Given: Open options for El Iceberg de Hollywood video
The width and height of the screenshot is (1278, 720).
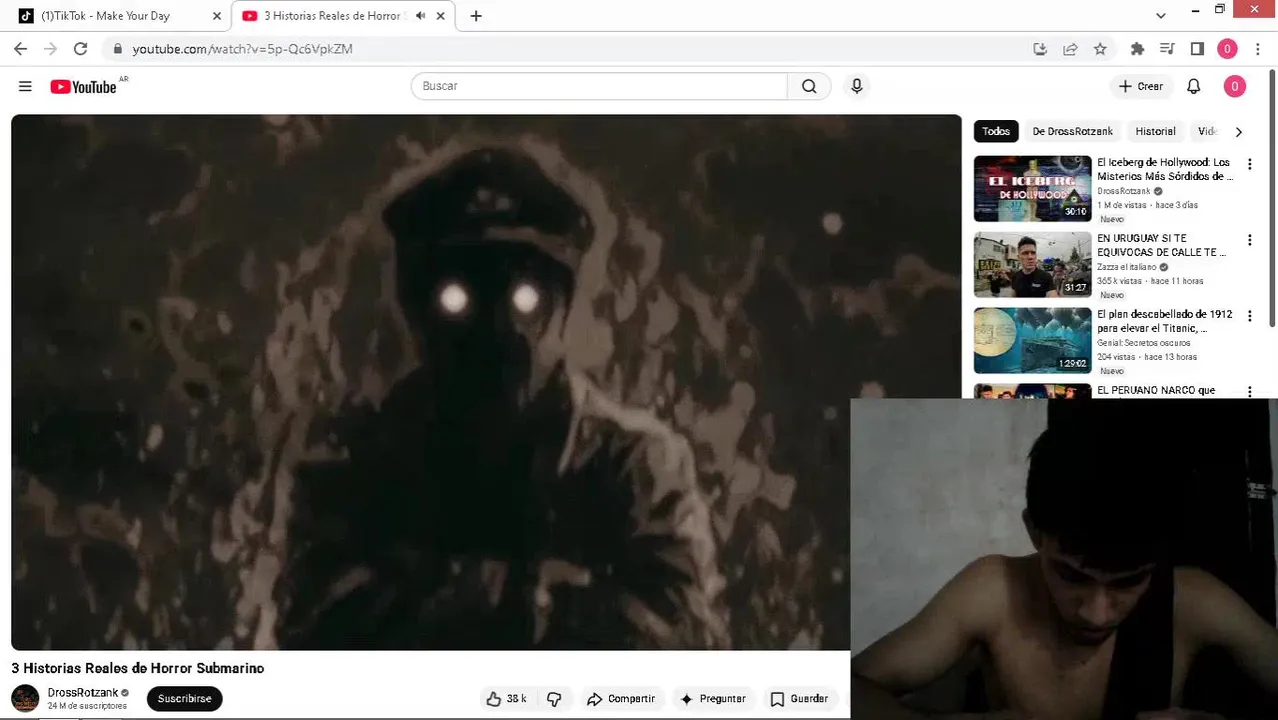Looking at the screenshot, I should coord(1249,164).
